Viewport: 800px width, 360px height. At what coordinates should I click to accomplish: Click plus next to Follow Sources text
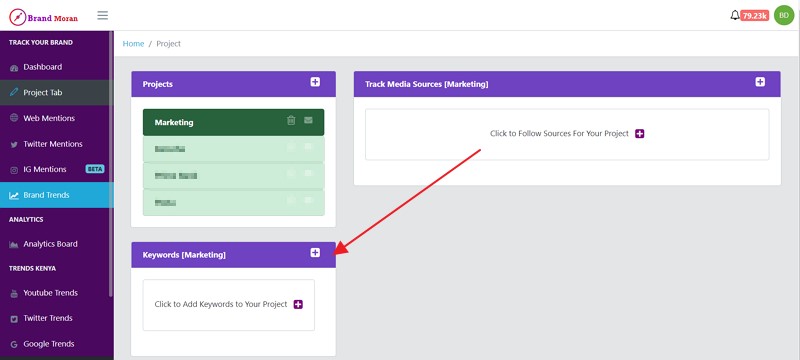click(x=640, y=134)
